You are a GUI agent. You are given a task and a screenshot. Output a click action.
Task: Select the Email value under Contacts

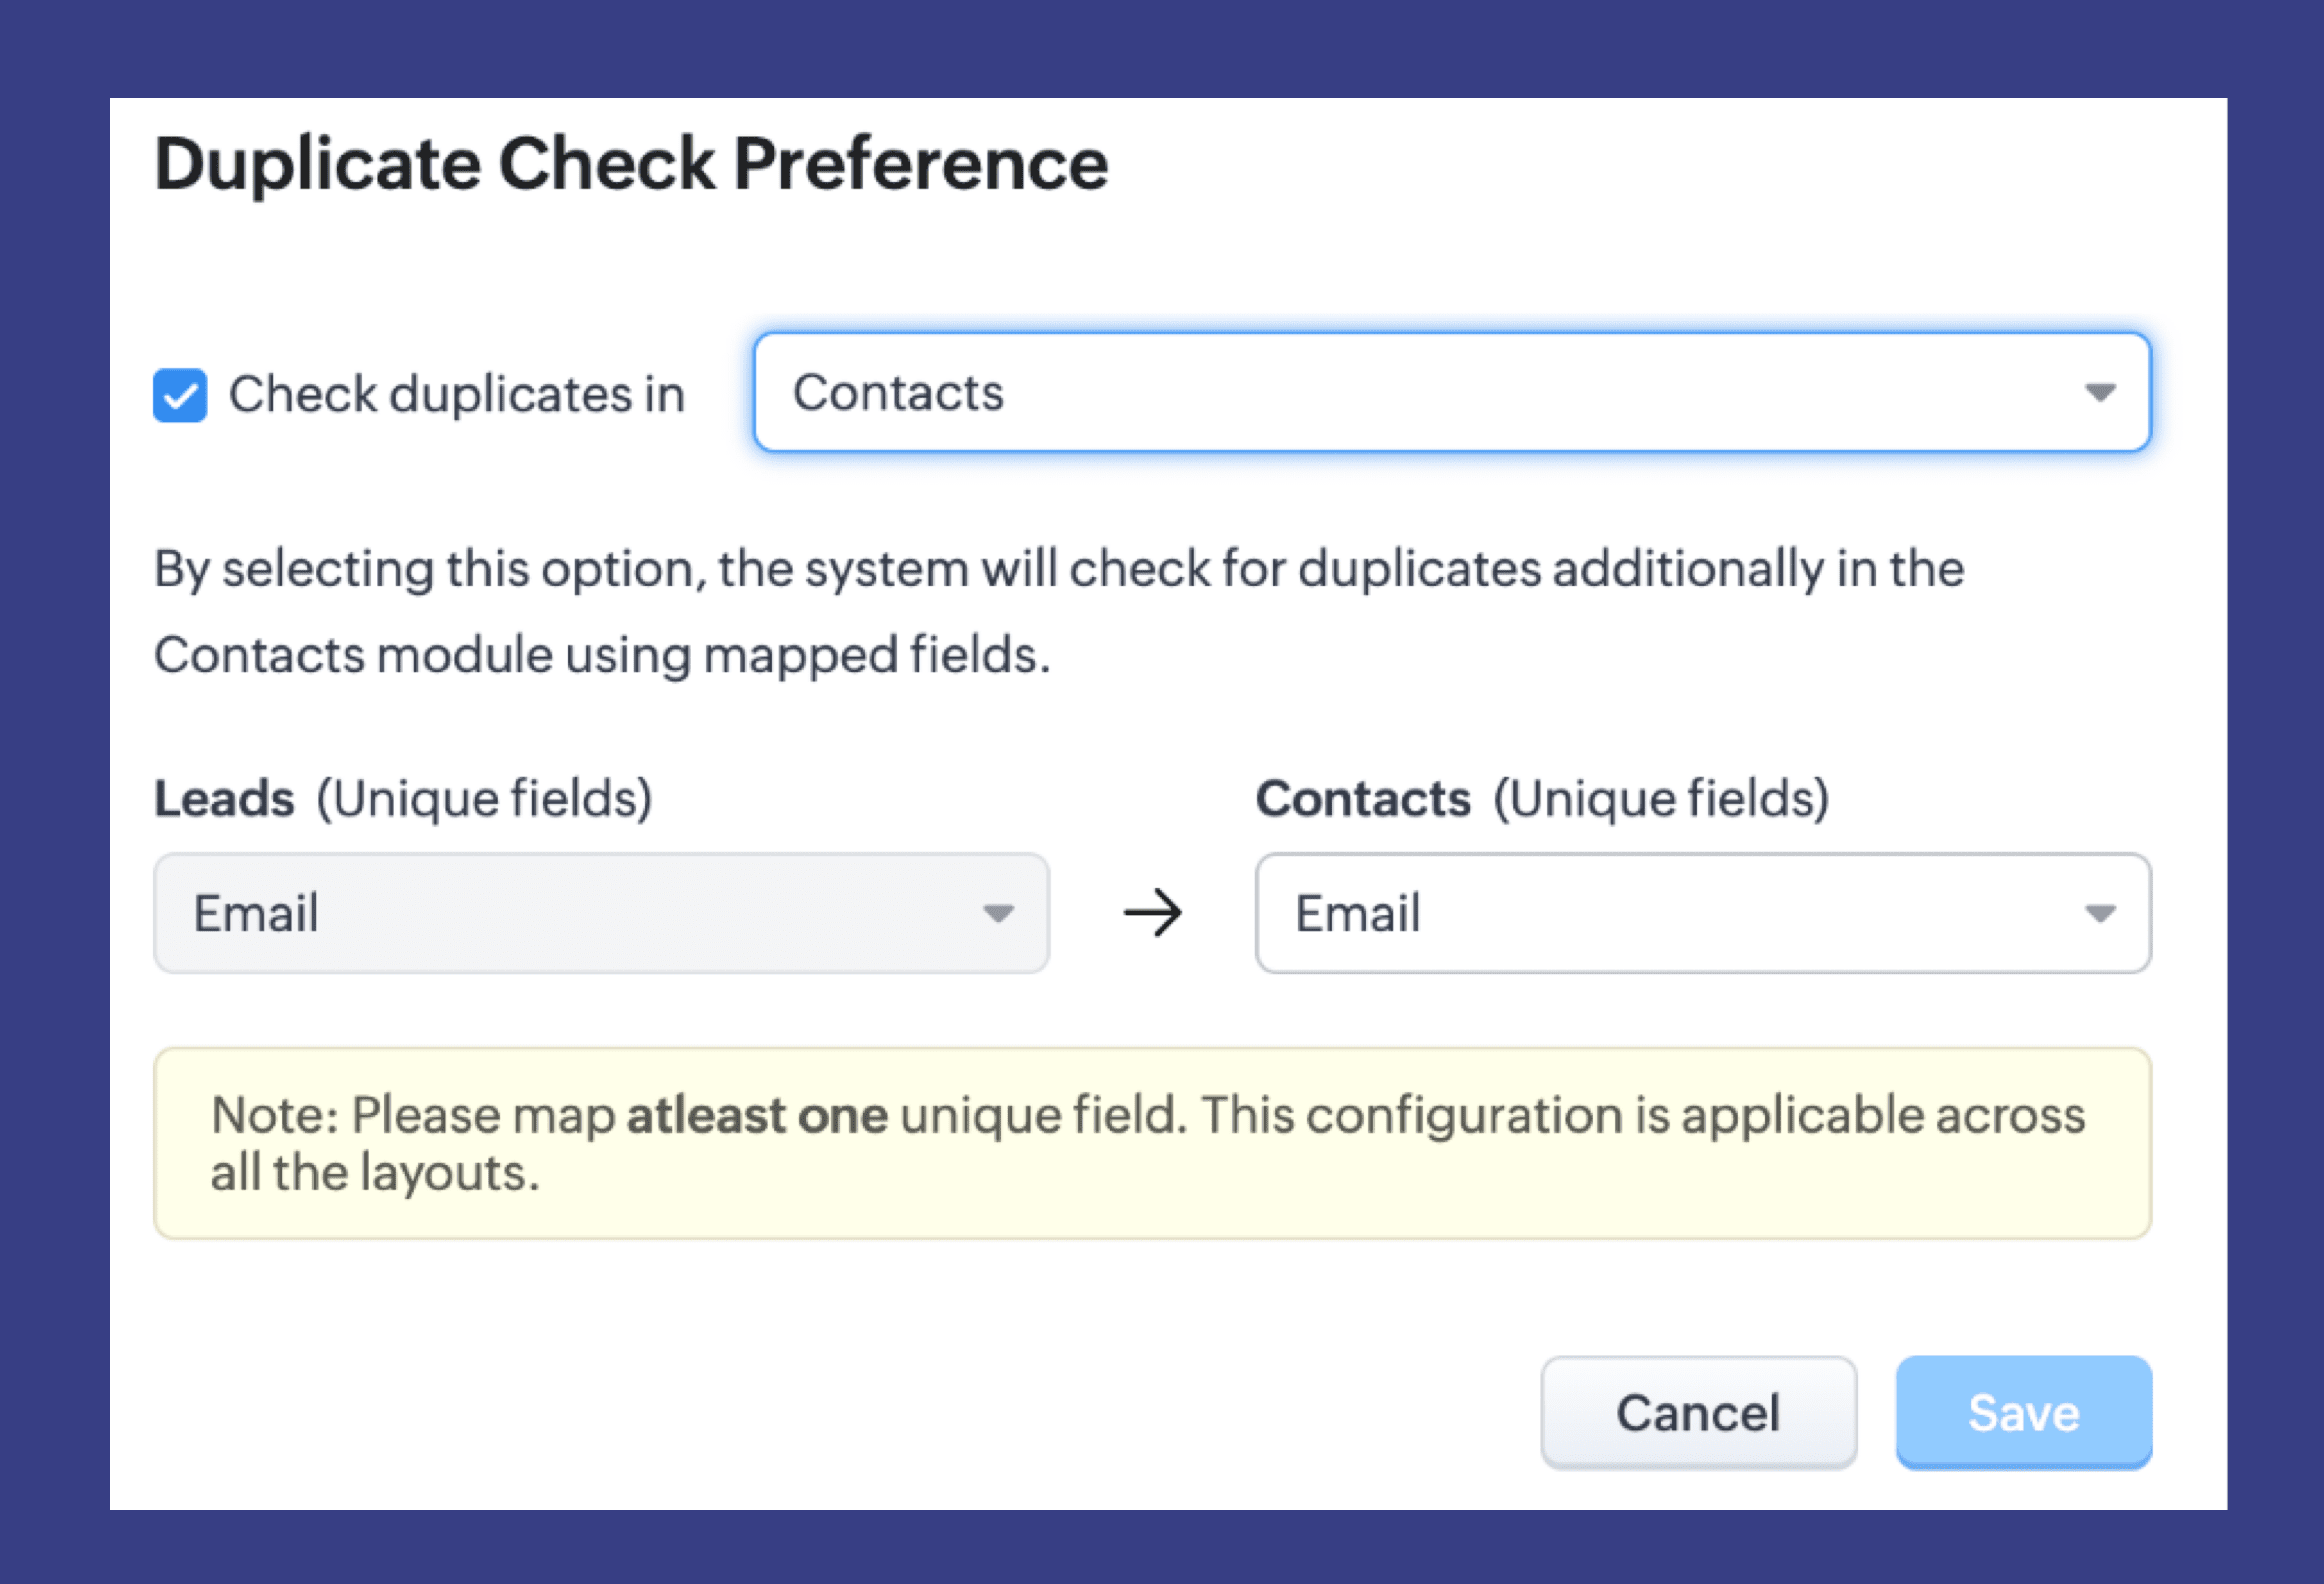tap(1358, 913)
